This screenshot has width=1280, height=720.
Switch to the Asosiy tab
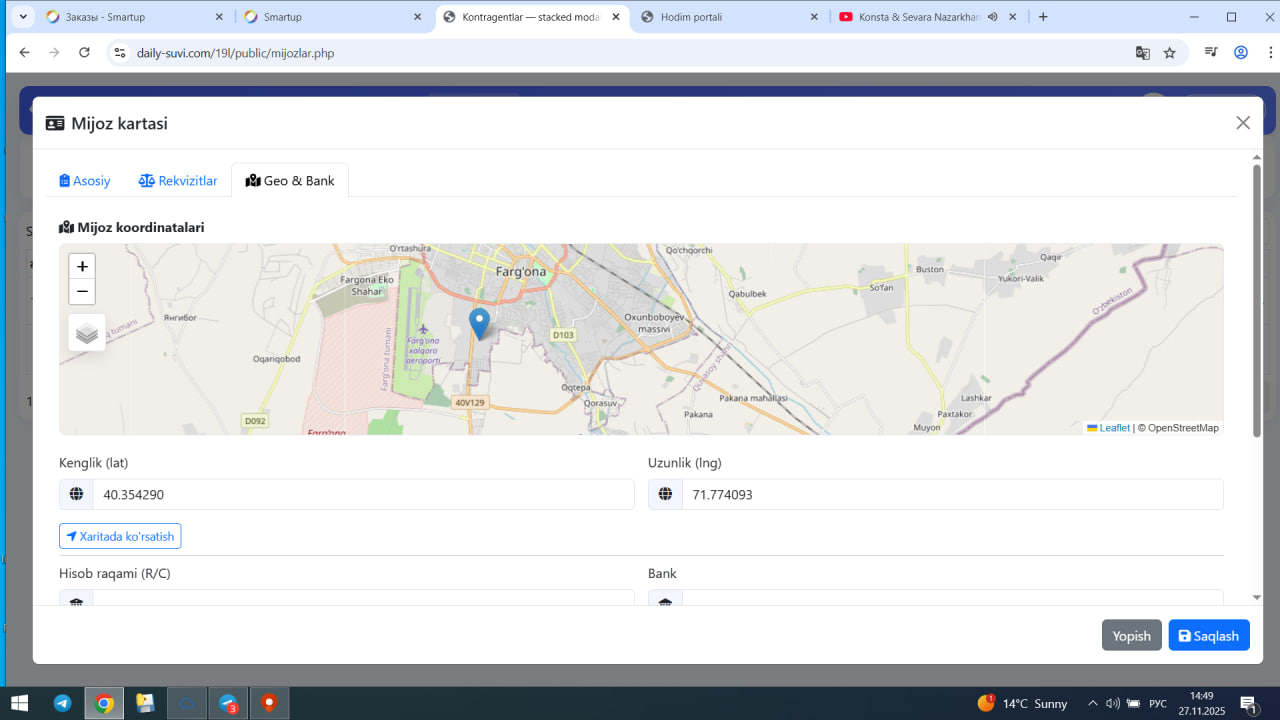(85, 181)
